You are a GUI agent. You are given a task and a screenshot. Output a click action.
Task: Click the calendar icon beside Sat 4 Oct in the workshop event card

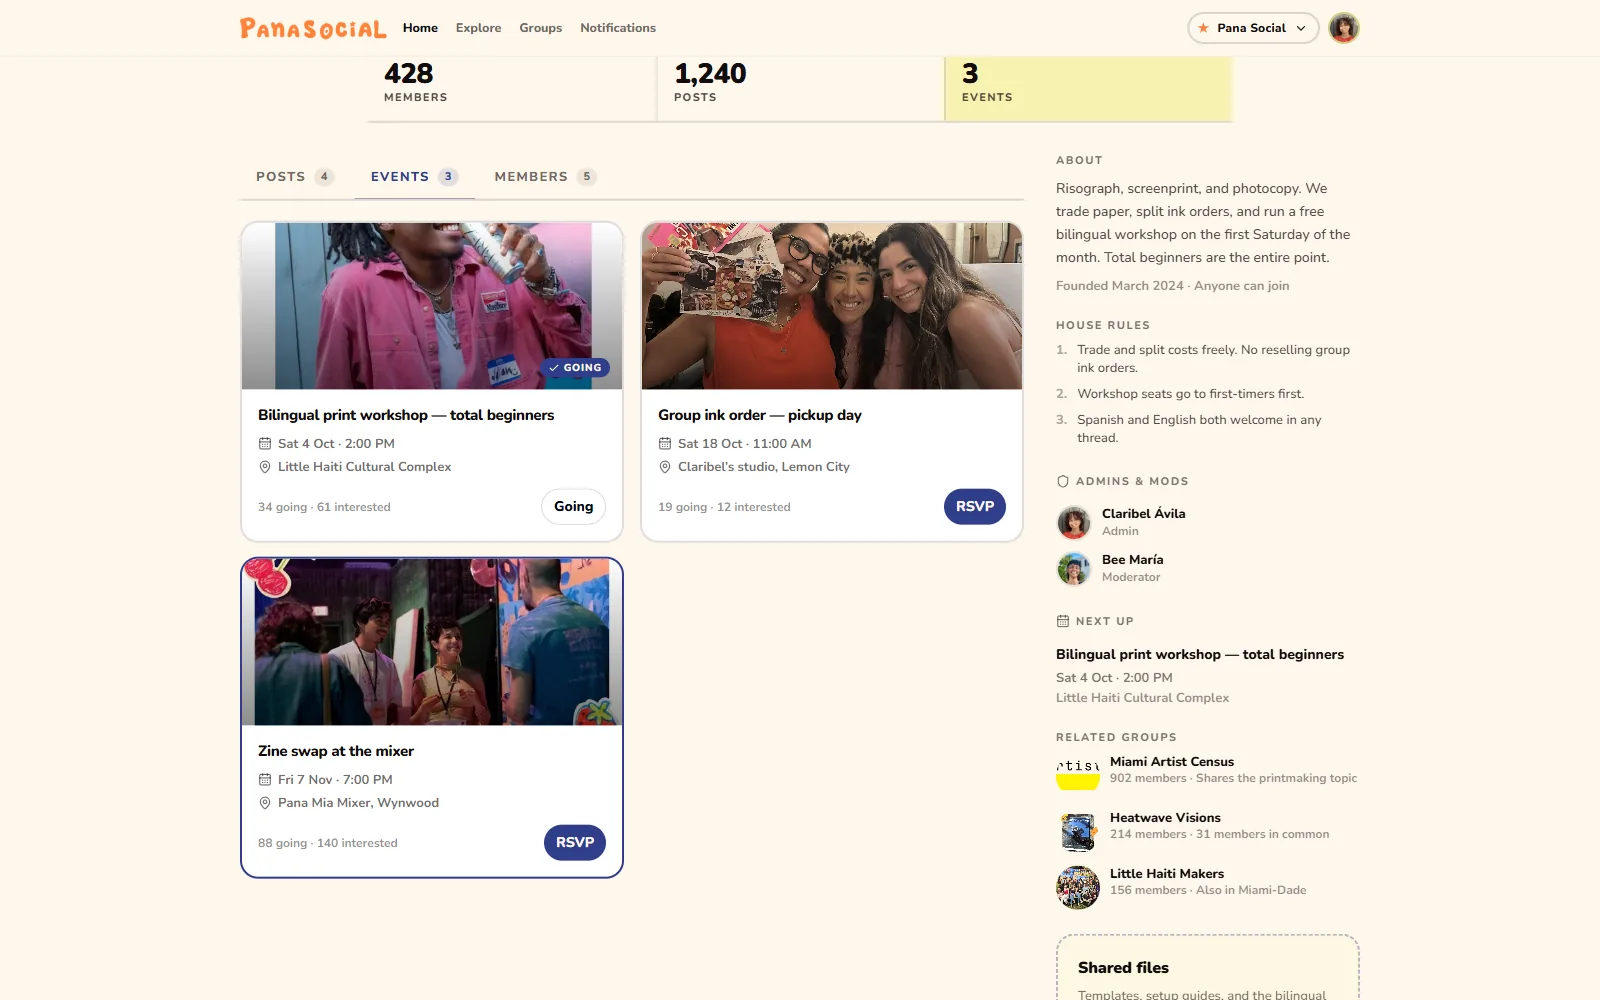pyautogui.click(x=265, y=444)
